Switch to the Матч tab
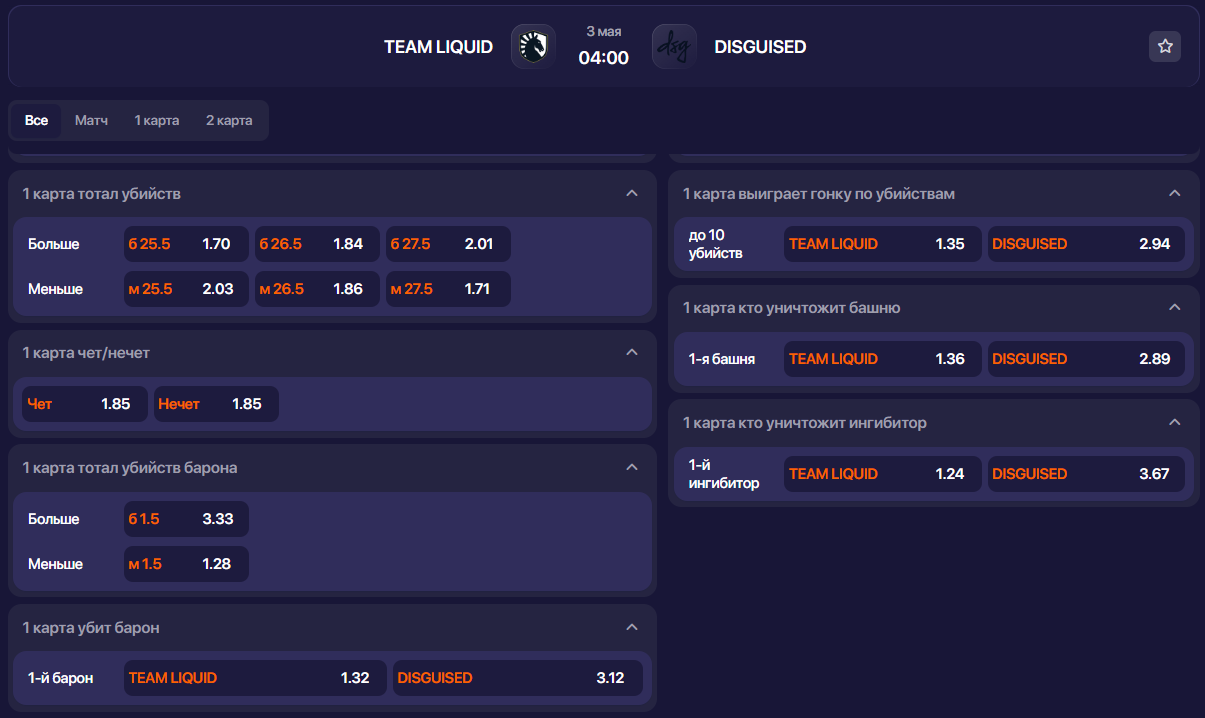1205x718 pixels. pos(91,120)
